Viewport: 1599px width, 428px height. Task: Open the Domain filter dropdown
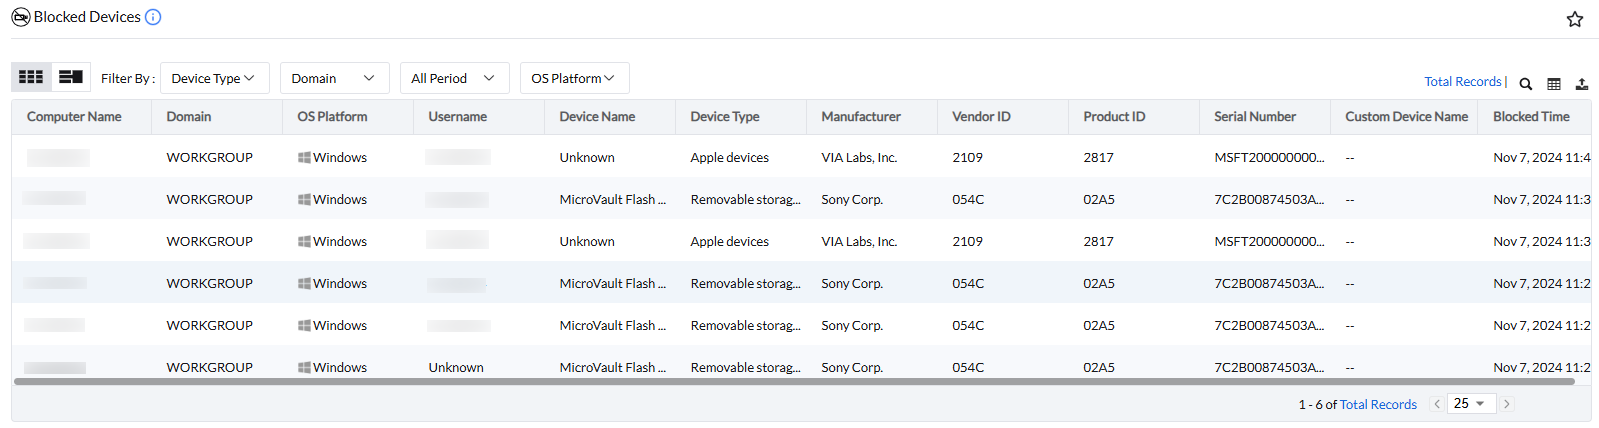tap(334, 78)
